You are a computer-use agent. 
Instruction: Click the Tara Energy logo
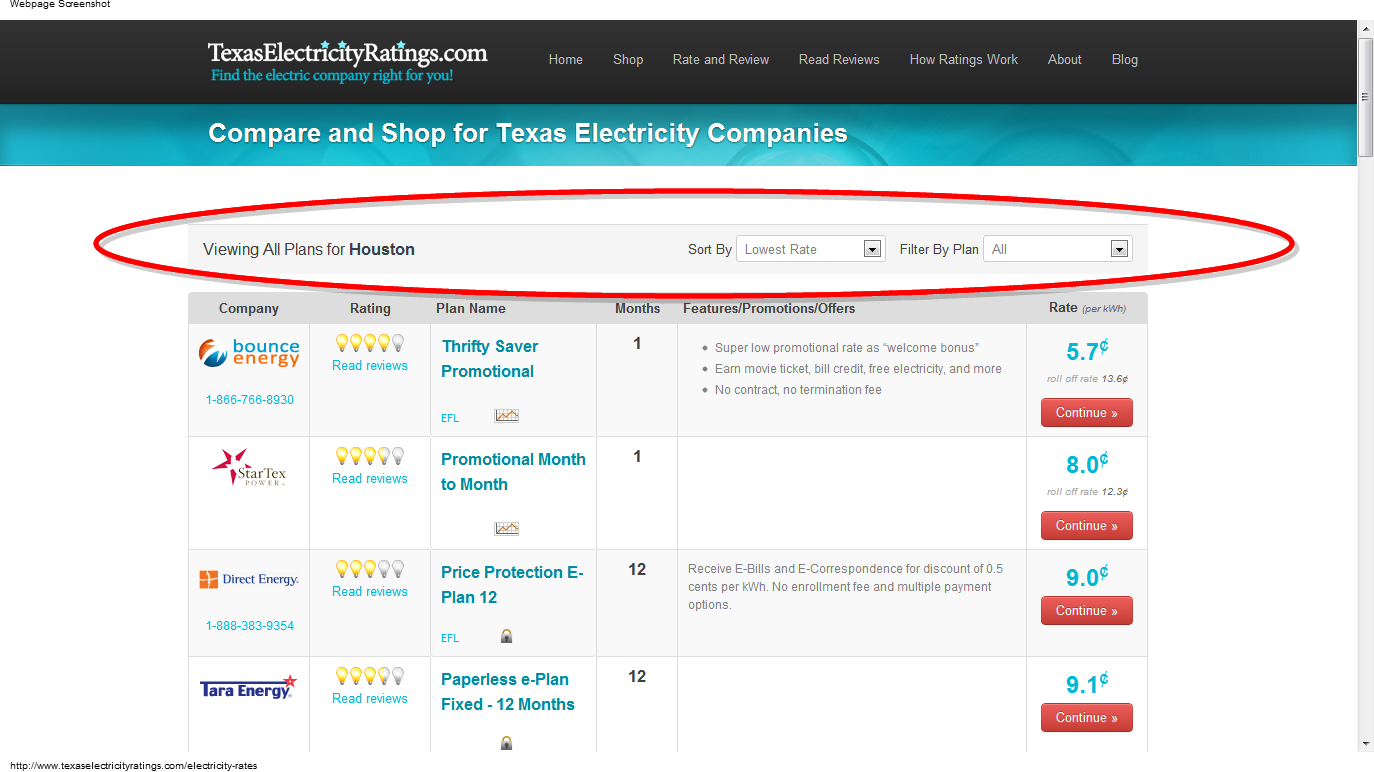[x=249, y=687]
